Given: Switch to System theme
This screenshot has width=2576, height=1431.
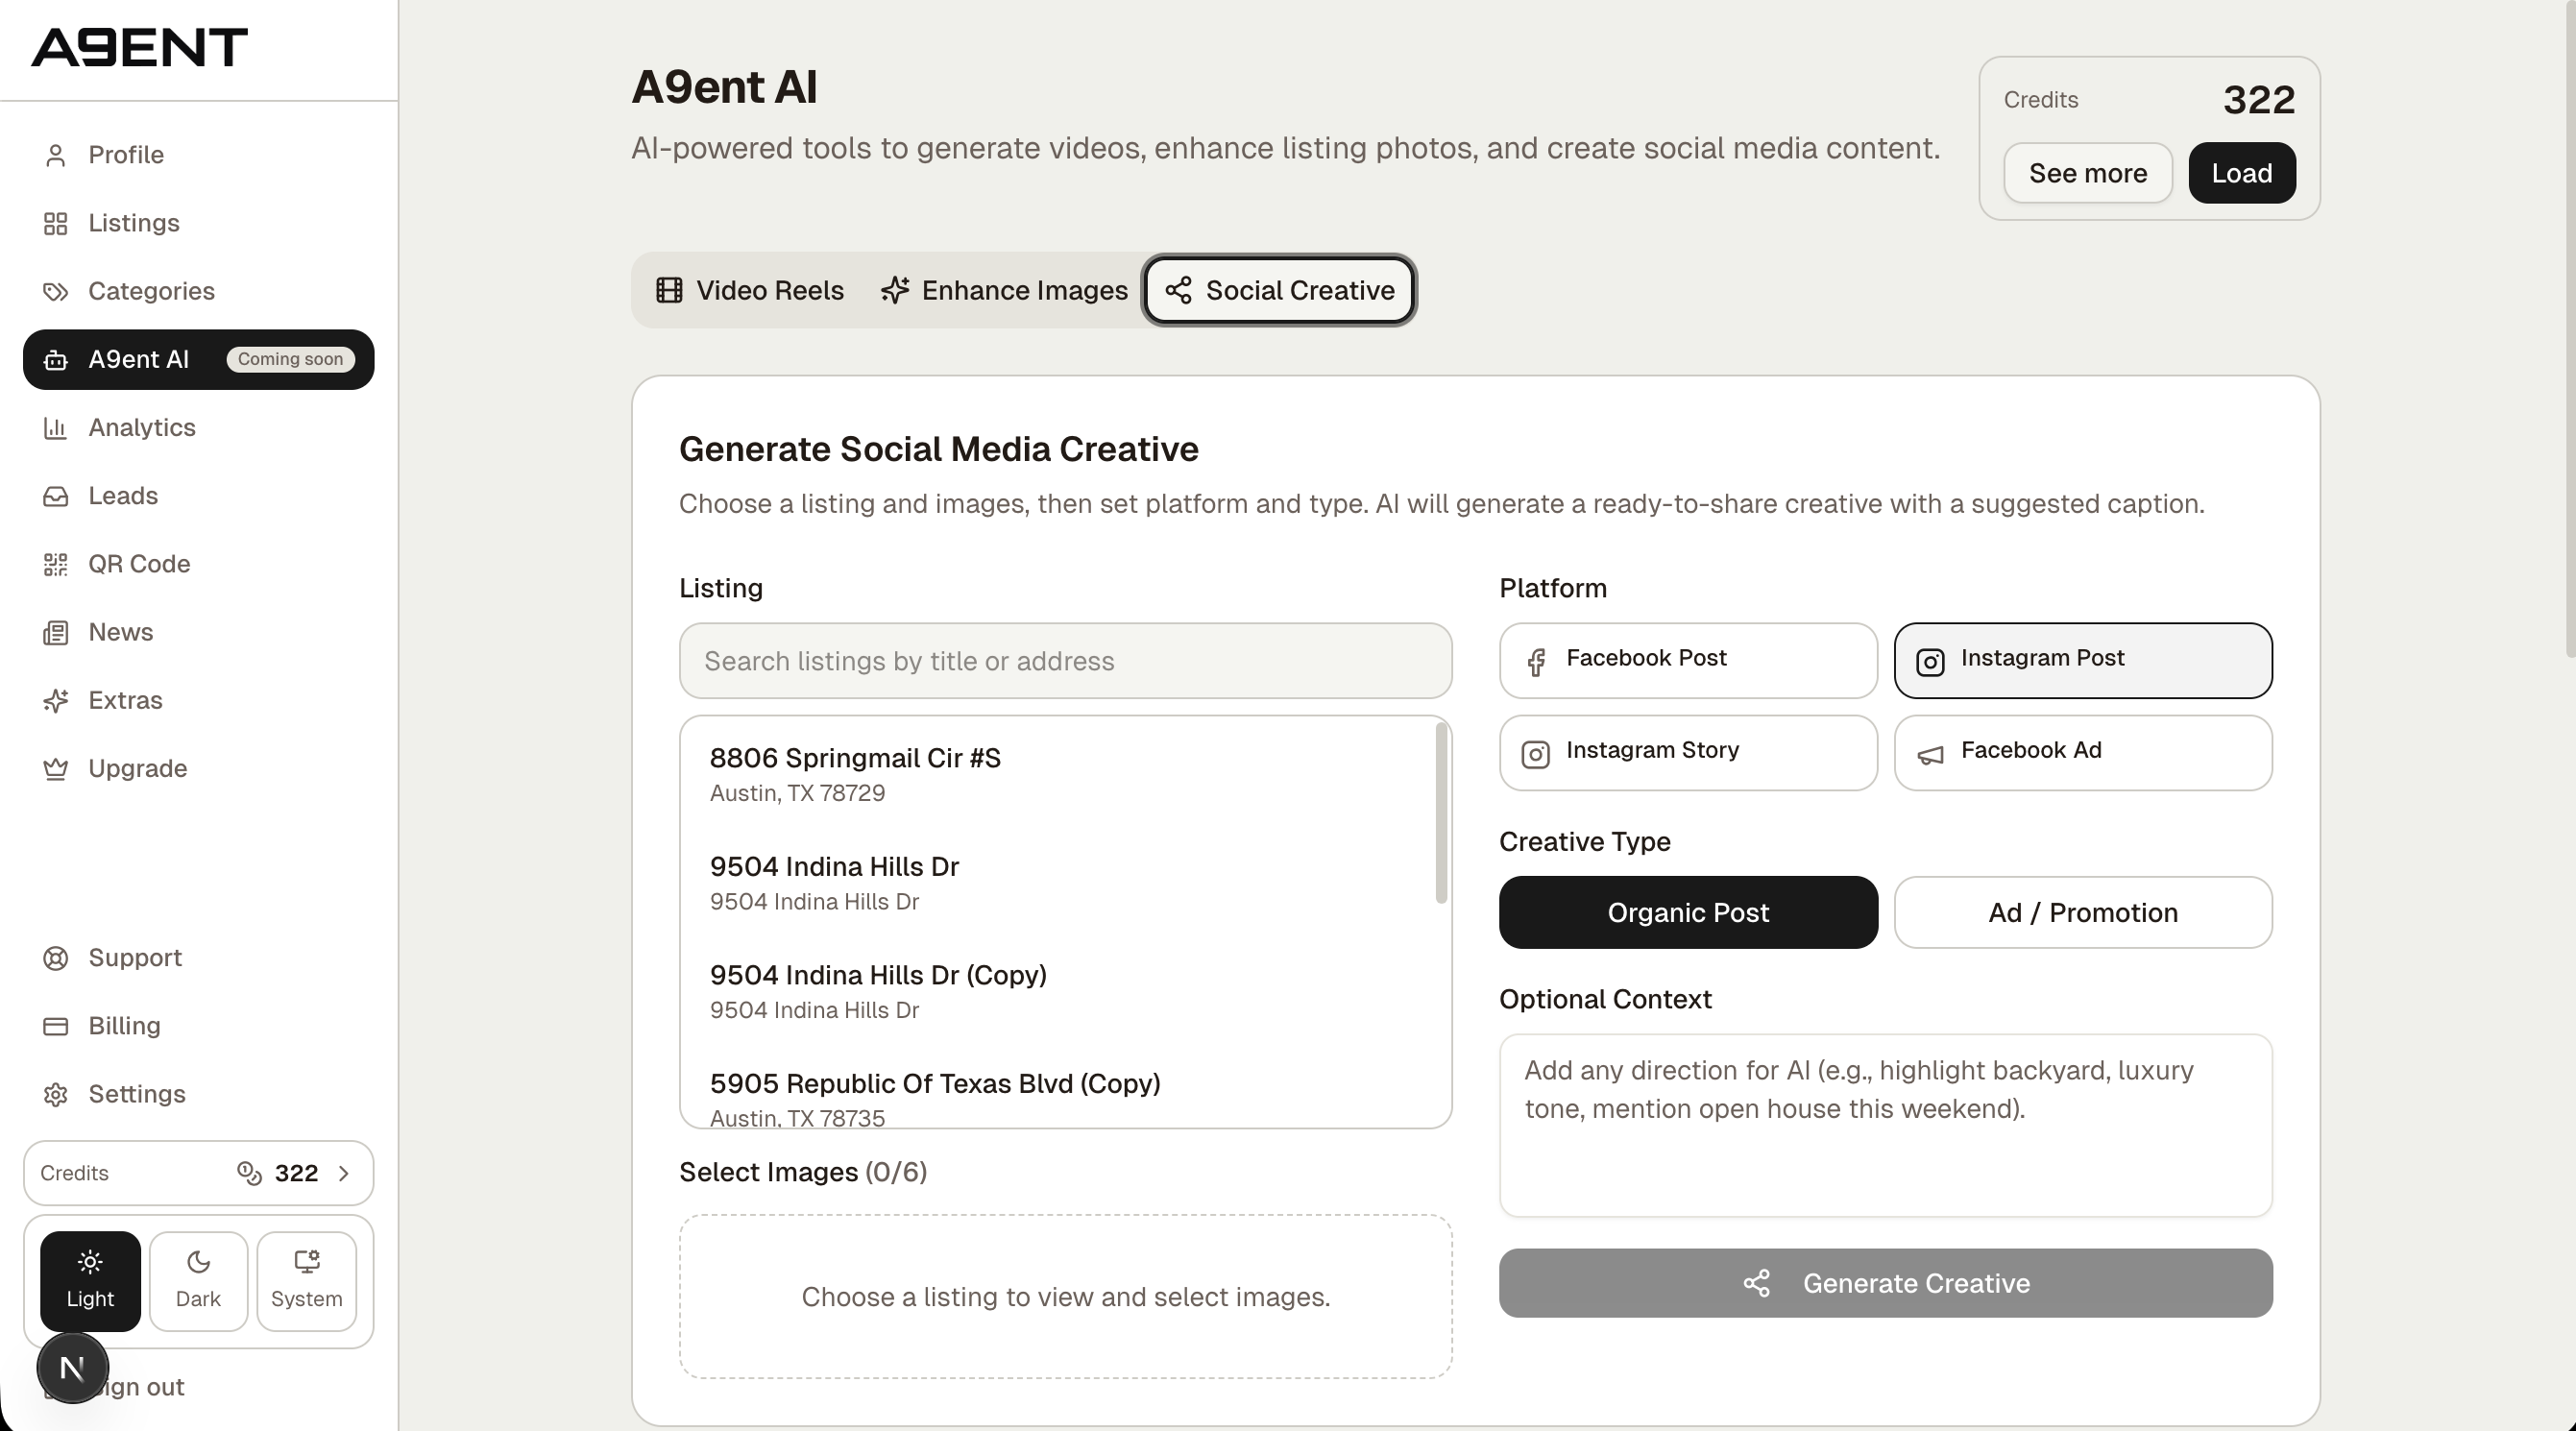Looking at the screenshot, I should (306, 1280).
